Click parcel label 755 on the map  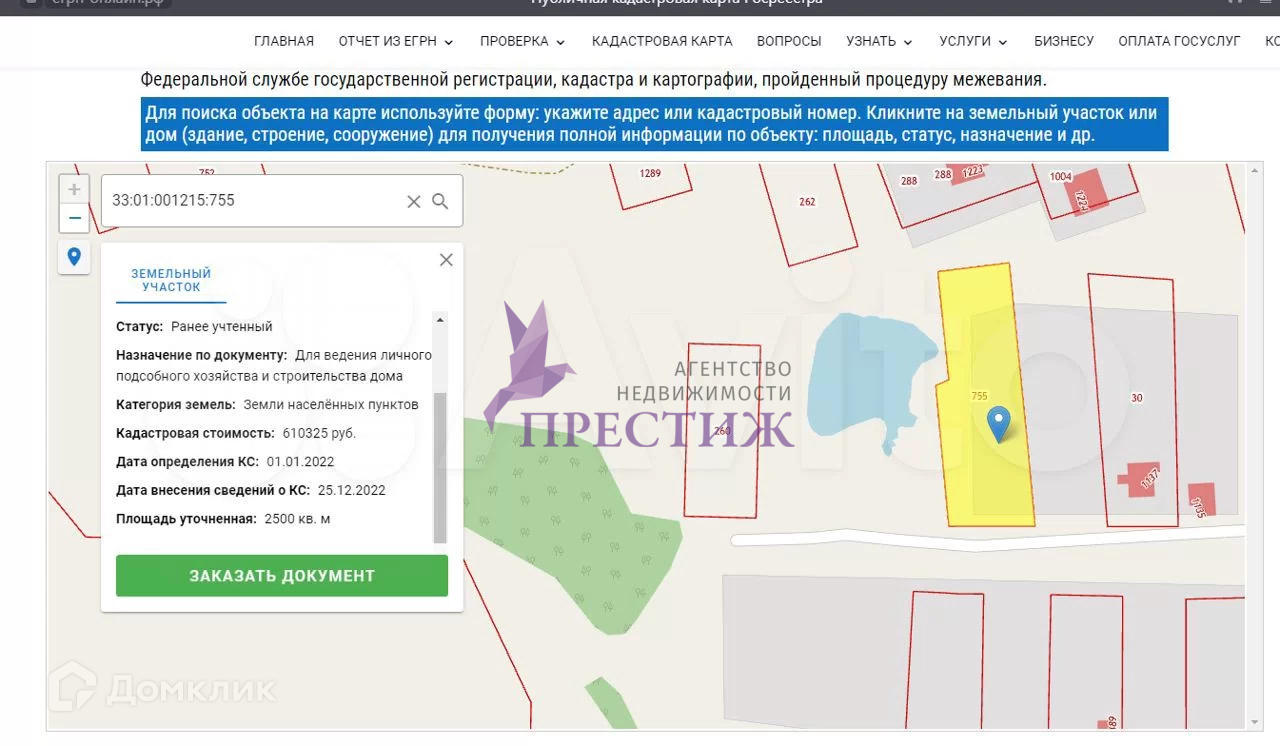(x=980, y=397)
